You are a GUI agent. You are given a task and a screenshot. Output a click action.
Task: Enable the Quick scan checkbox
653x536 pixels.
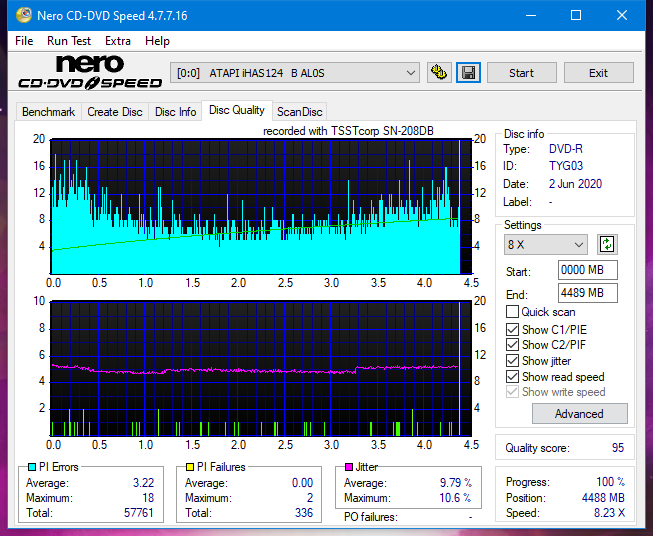point(512,312)
